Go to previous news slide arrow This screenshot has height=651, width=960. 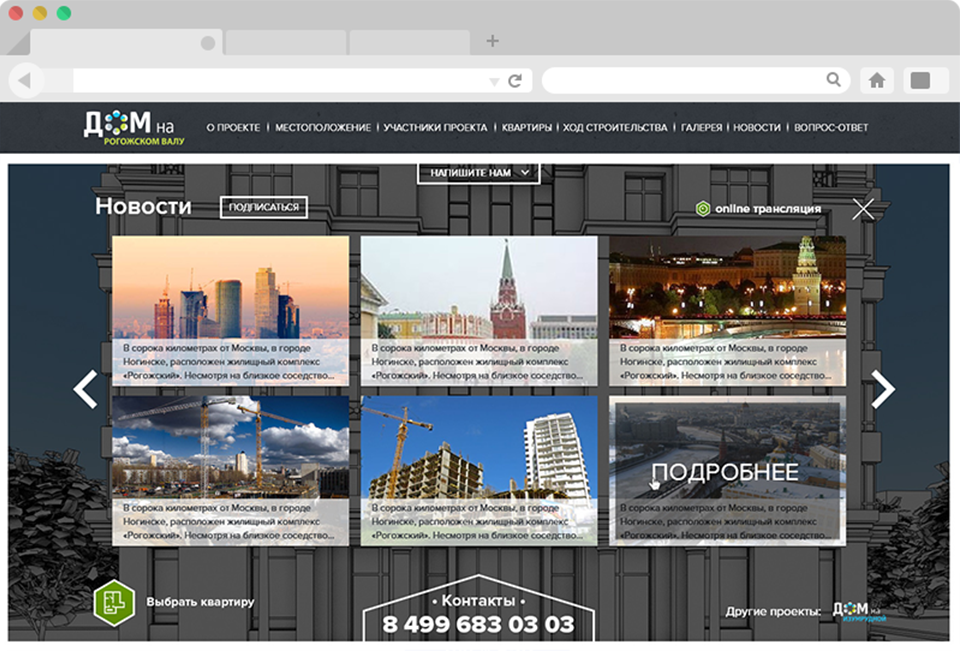[x=86, y=389]
